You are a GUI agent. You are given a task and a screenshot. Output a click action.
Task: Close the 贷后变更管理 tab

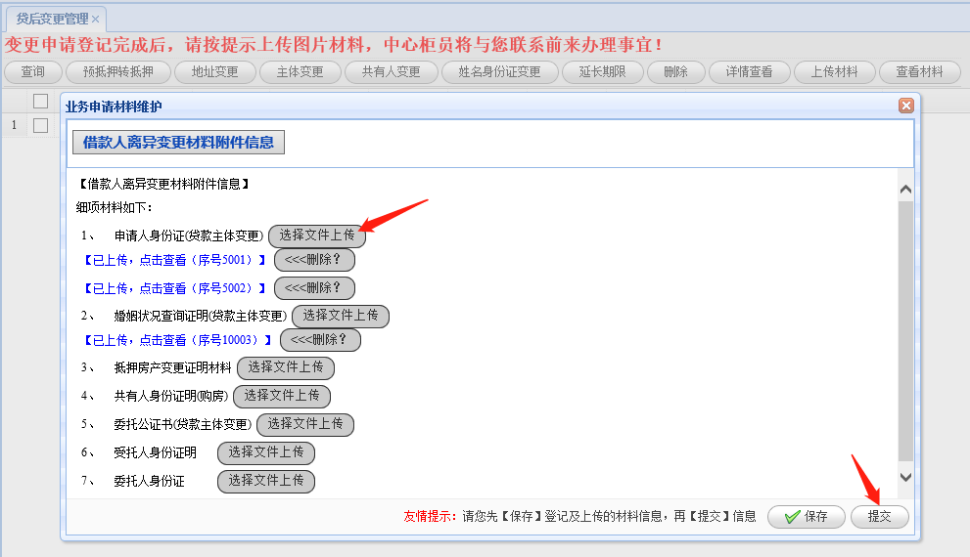(x=95, y=19)
